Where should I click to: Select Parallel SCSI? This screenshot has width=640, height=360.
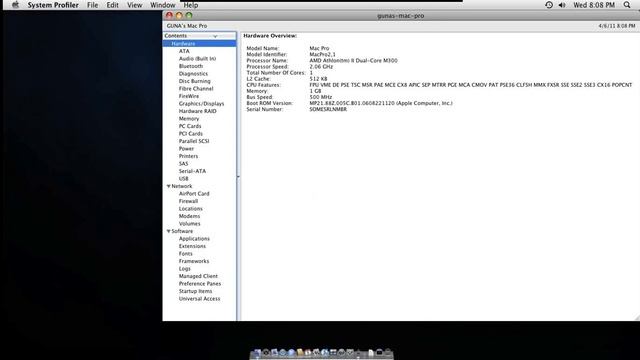tap(193, 141)
